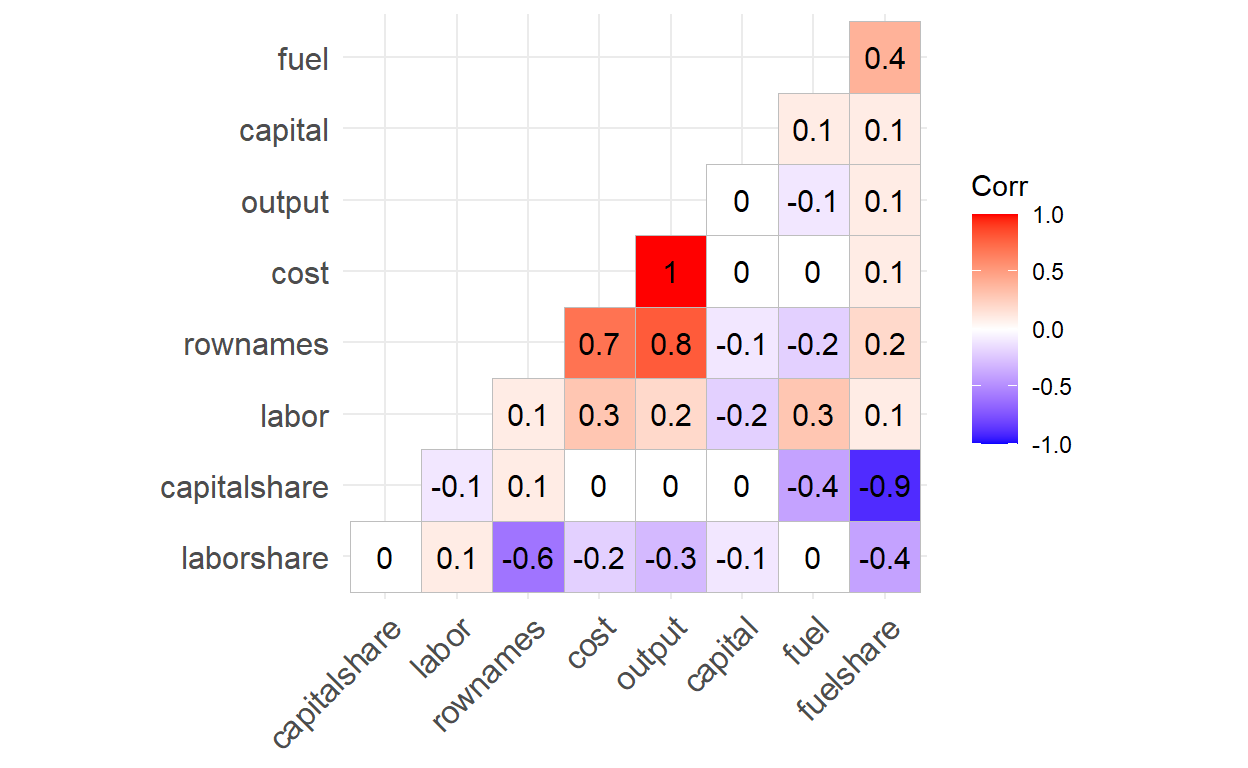Screen dimensions: 1248x768
Task: Click the legend color gradient bar
Action: 993,328
